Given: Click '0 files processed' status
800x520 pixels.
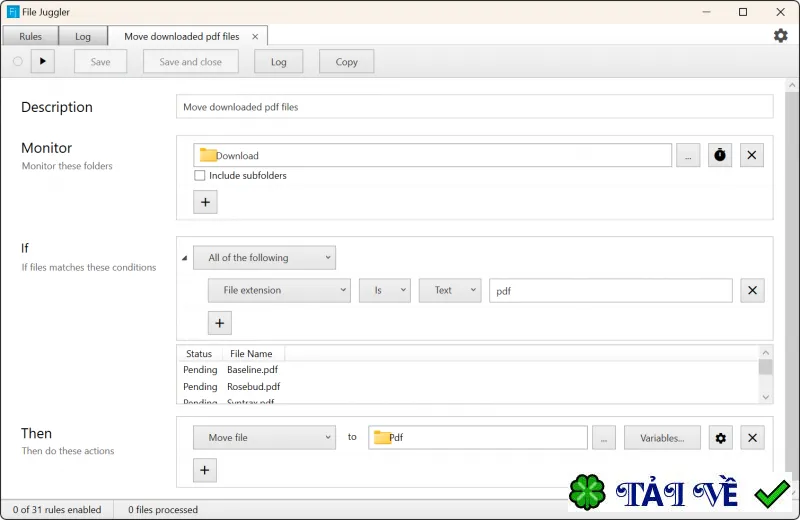Looking at the screenshot, I should (x=163, y=509).
